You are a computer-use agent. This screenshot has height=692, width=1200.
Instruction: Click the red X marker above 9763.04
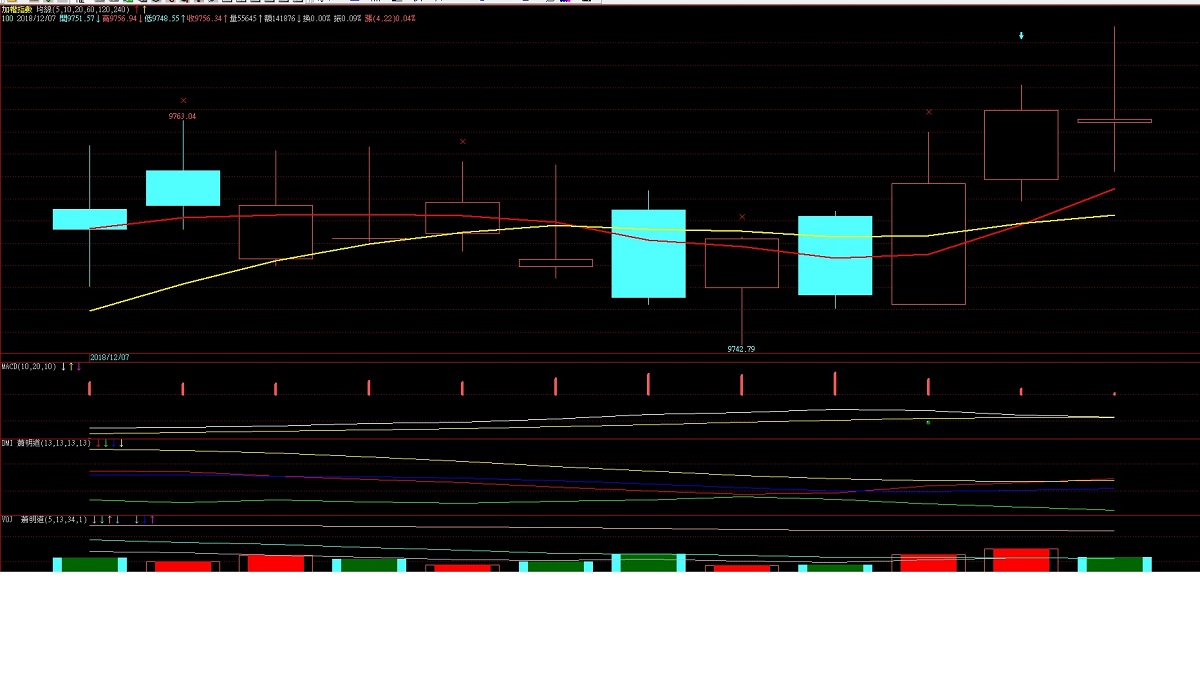pyautogui.click(x=183, y=101)
